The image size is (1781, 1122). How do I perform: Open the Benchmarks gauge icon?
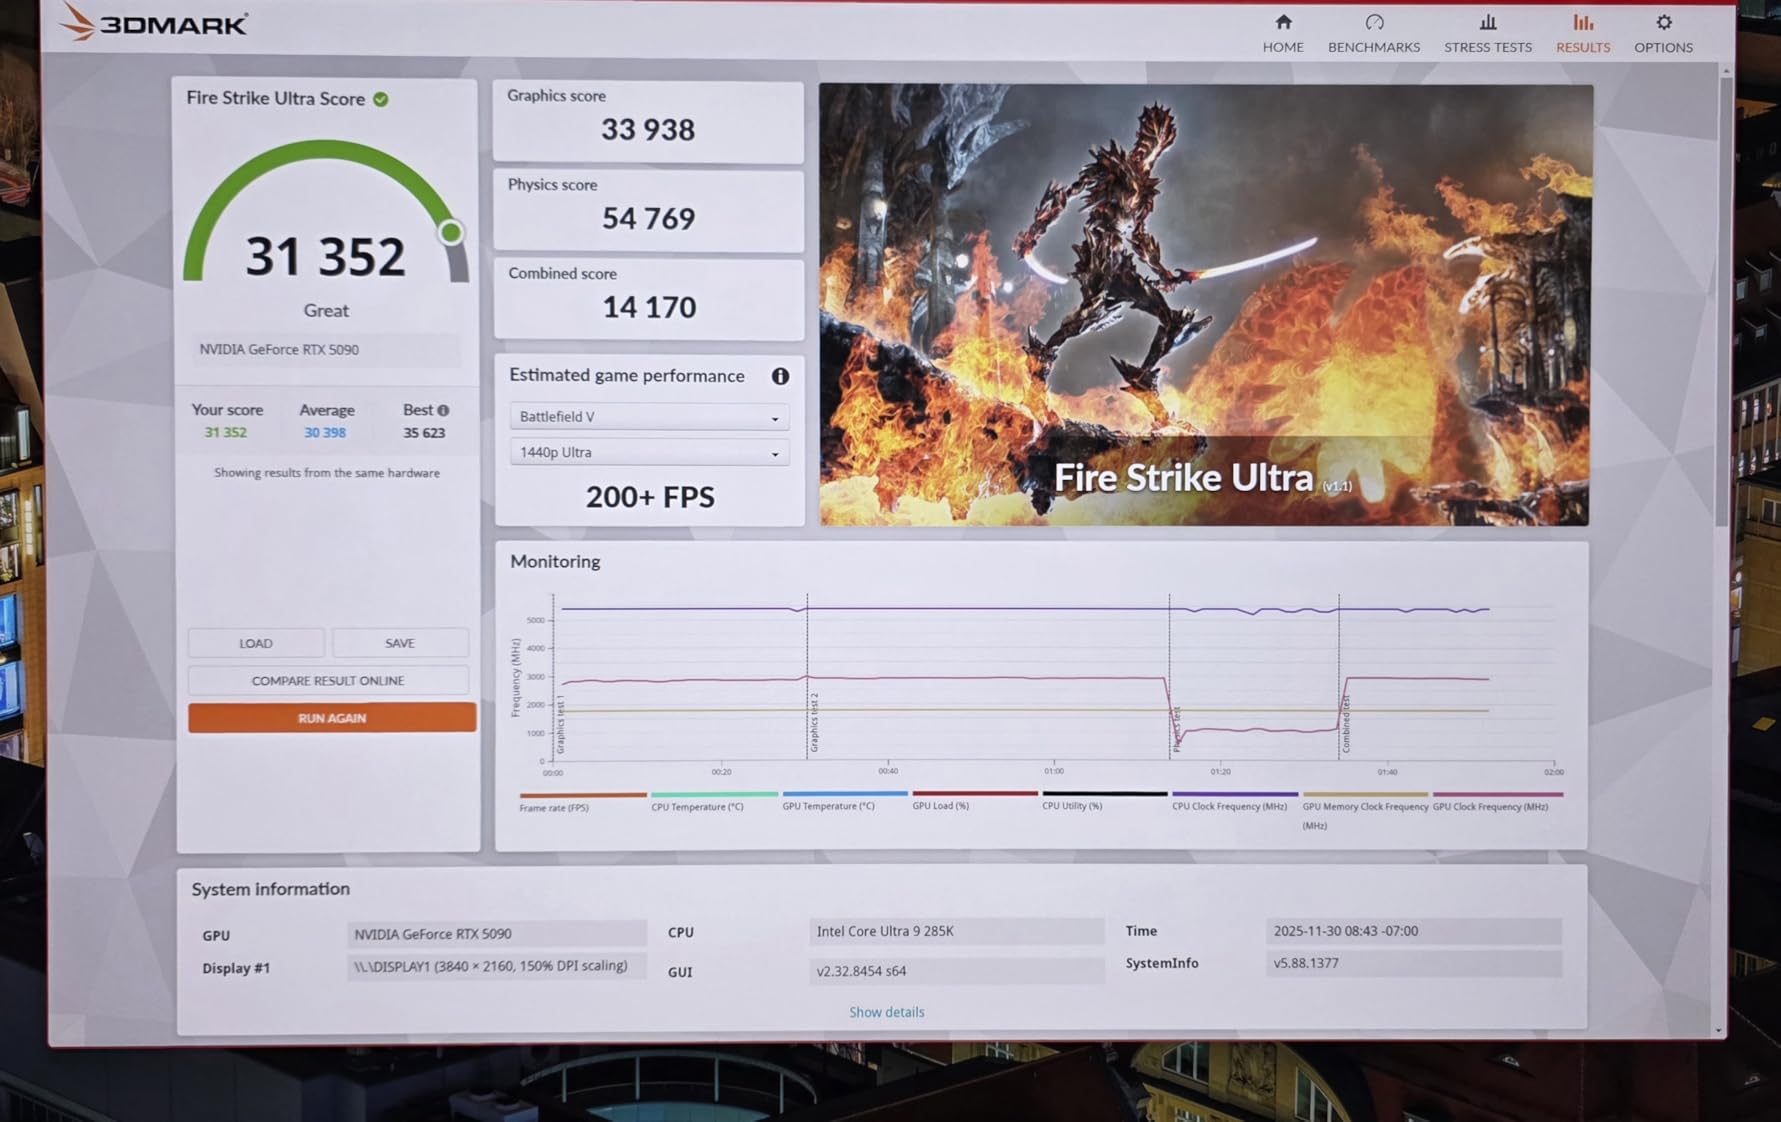tap(1374, 22)
